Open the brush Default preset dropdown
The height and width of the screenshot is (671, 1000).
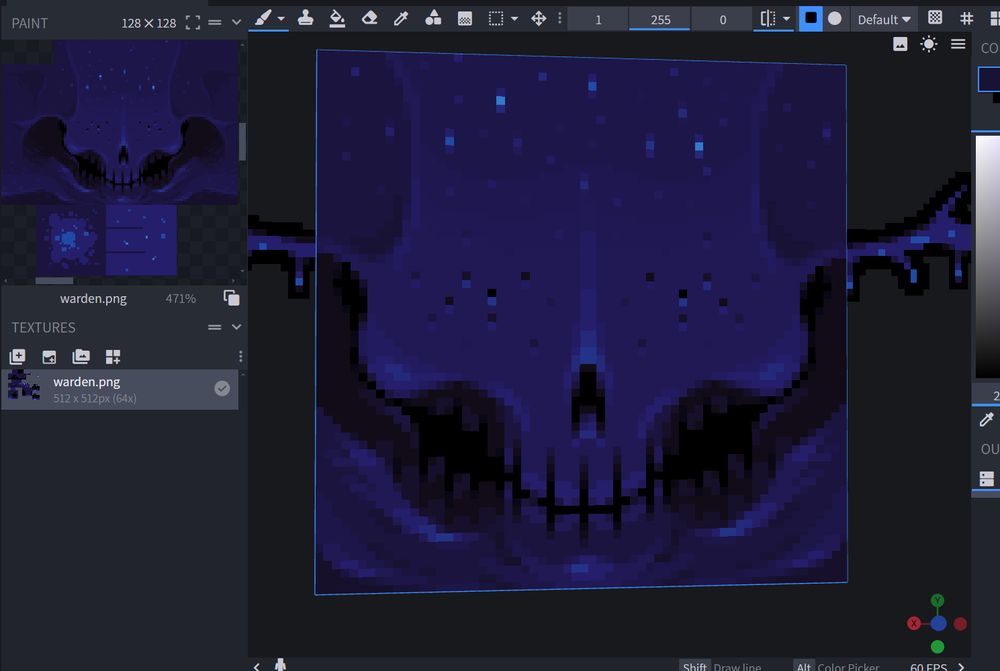[x=884, y=19]
